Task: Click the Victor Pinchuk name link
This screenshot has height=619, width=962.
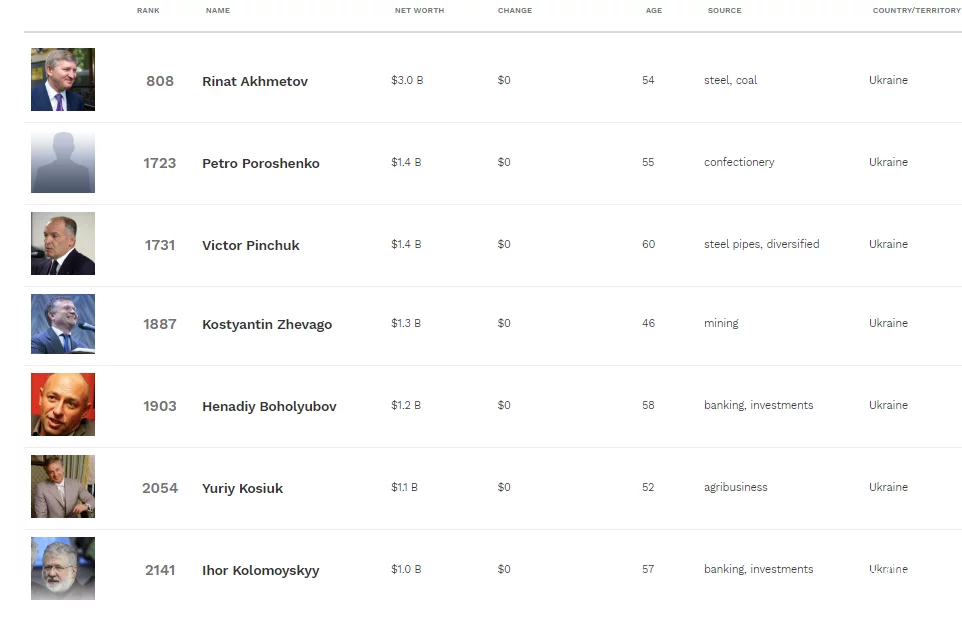Action: [x=251, y=245]
